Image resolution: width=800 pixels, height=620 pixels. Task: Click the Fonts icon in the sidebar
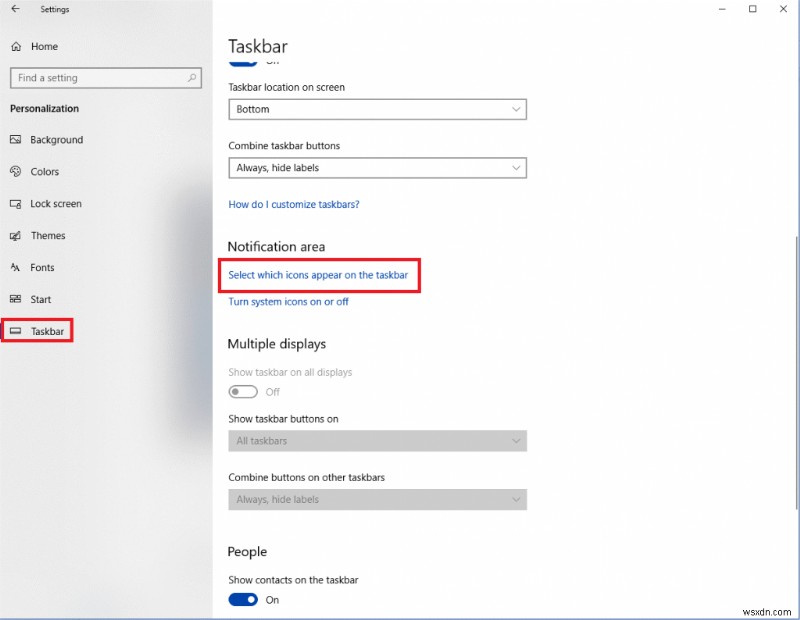[16, 268]
